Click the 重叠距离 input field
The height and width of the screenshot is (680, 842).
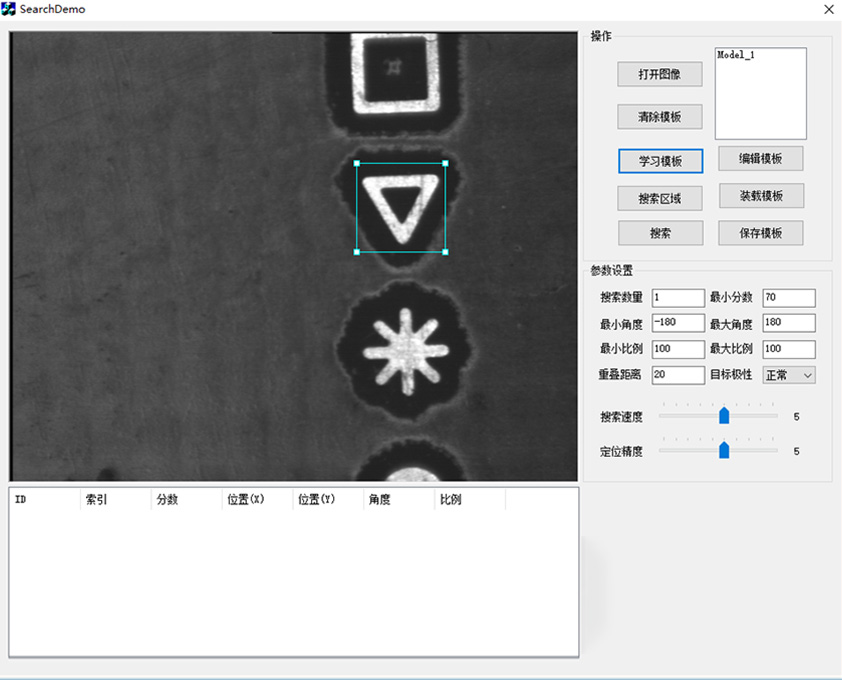678,375
